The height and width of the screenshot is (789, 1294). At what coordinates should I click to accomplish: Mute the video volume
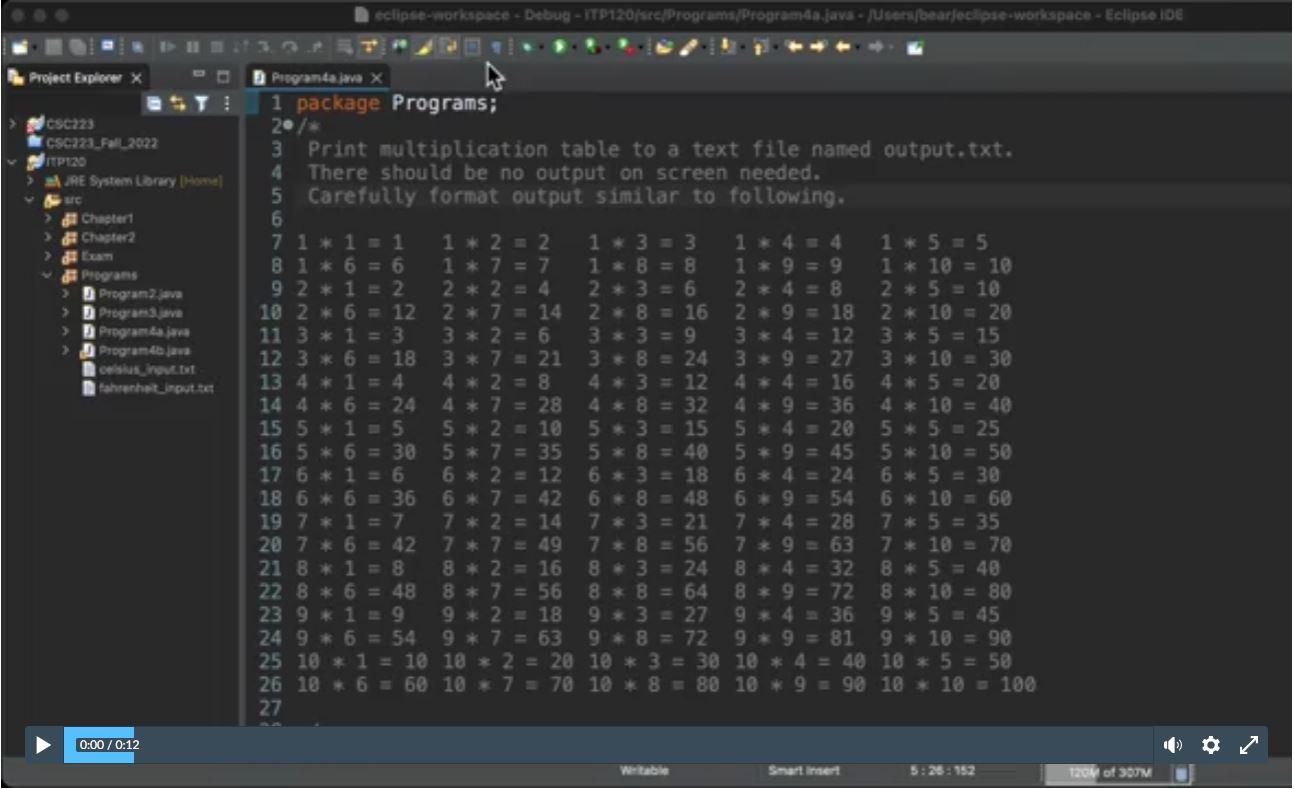tap(1173, 745)
